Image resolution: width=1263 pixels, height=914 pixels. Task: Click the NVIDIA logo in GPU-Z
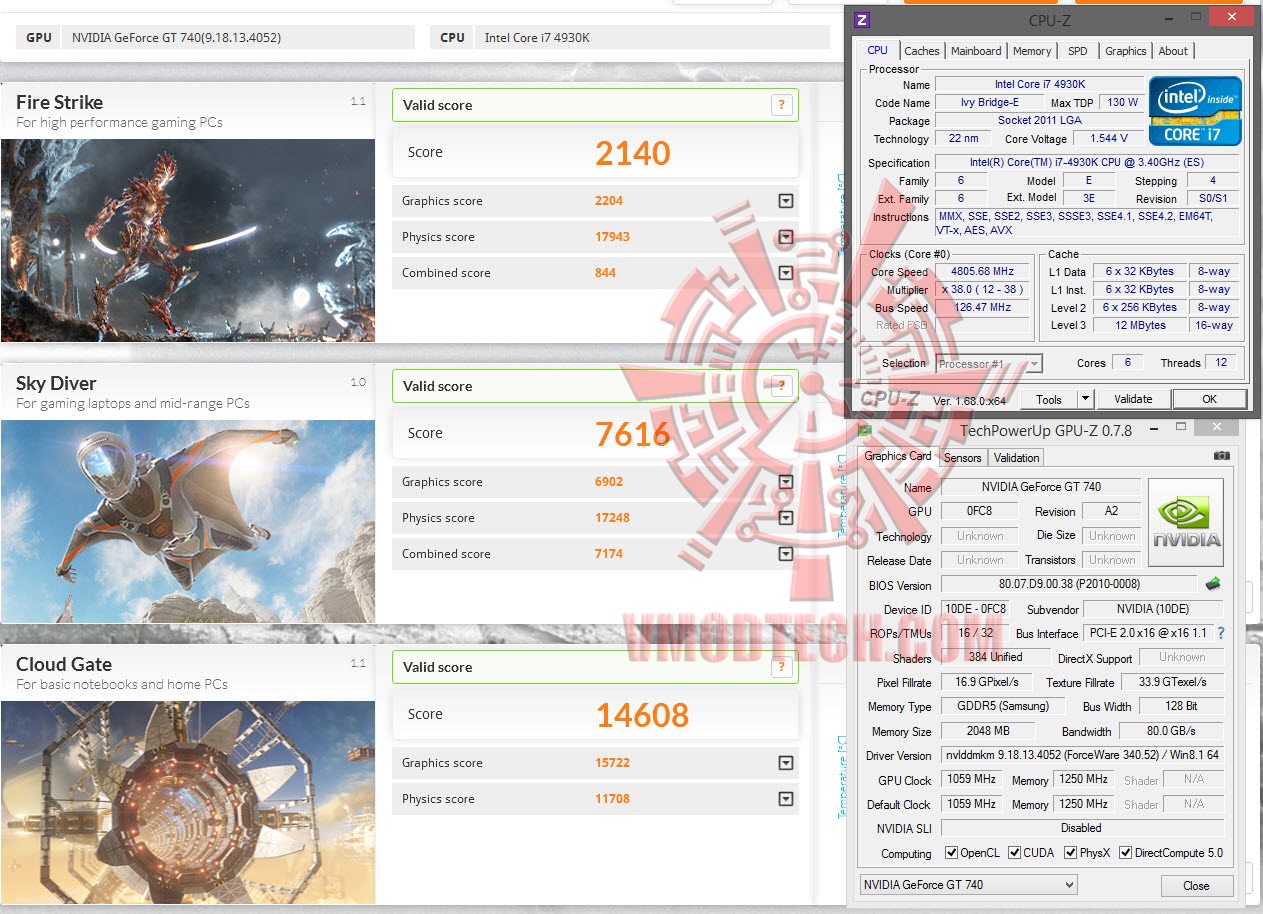point(1185,521)
